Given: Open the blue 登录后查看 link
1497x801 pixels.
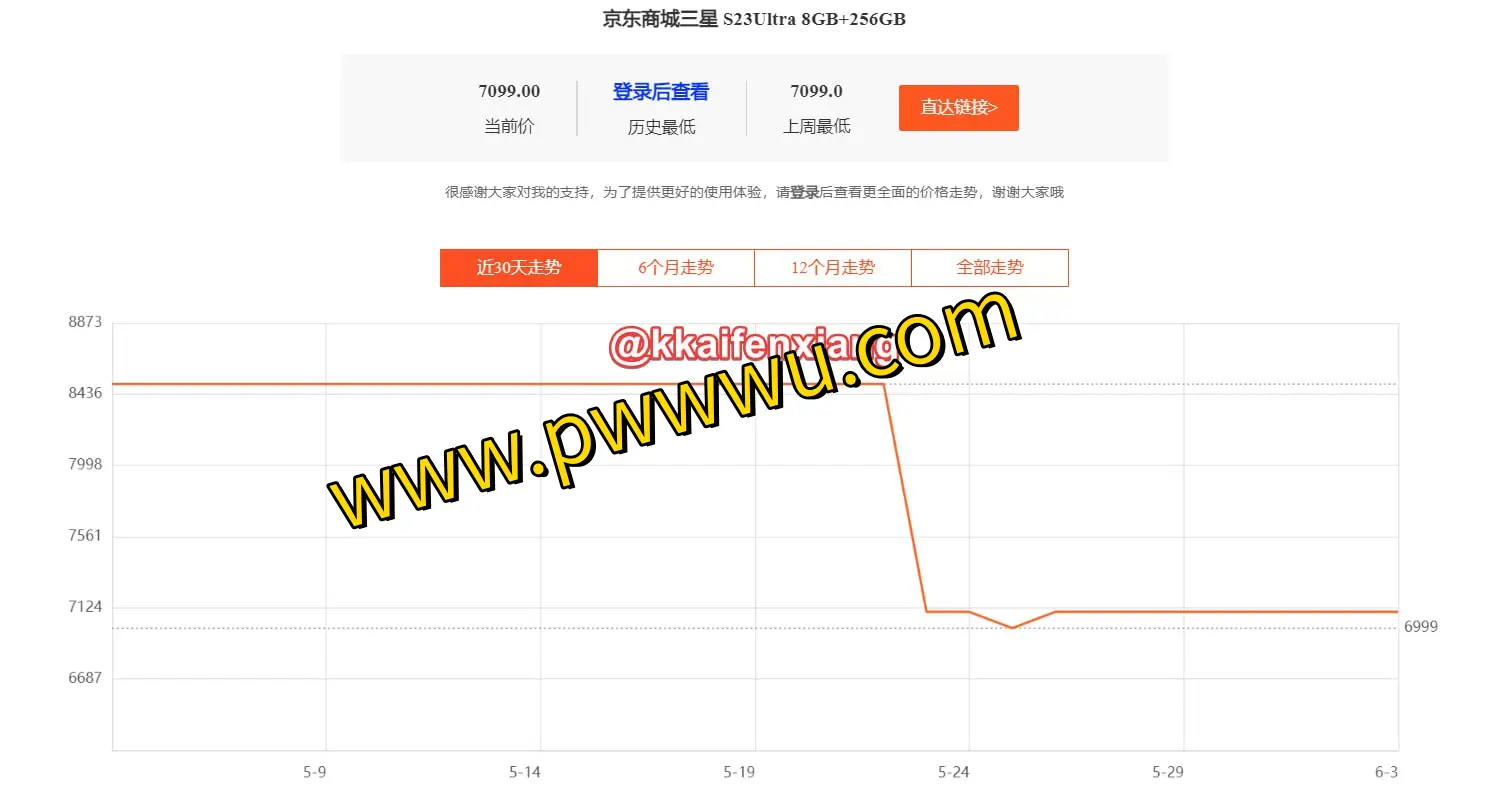Looking at the screenshot, I should tap(661, 92).
